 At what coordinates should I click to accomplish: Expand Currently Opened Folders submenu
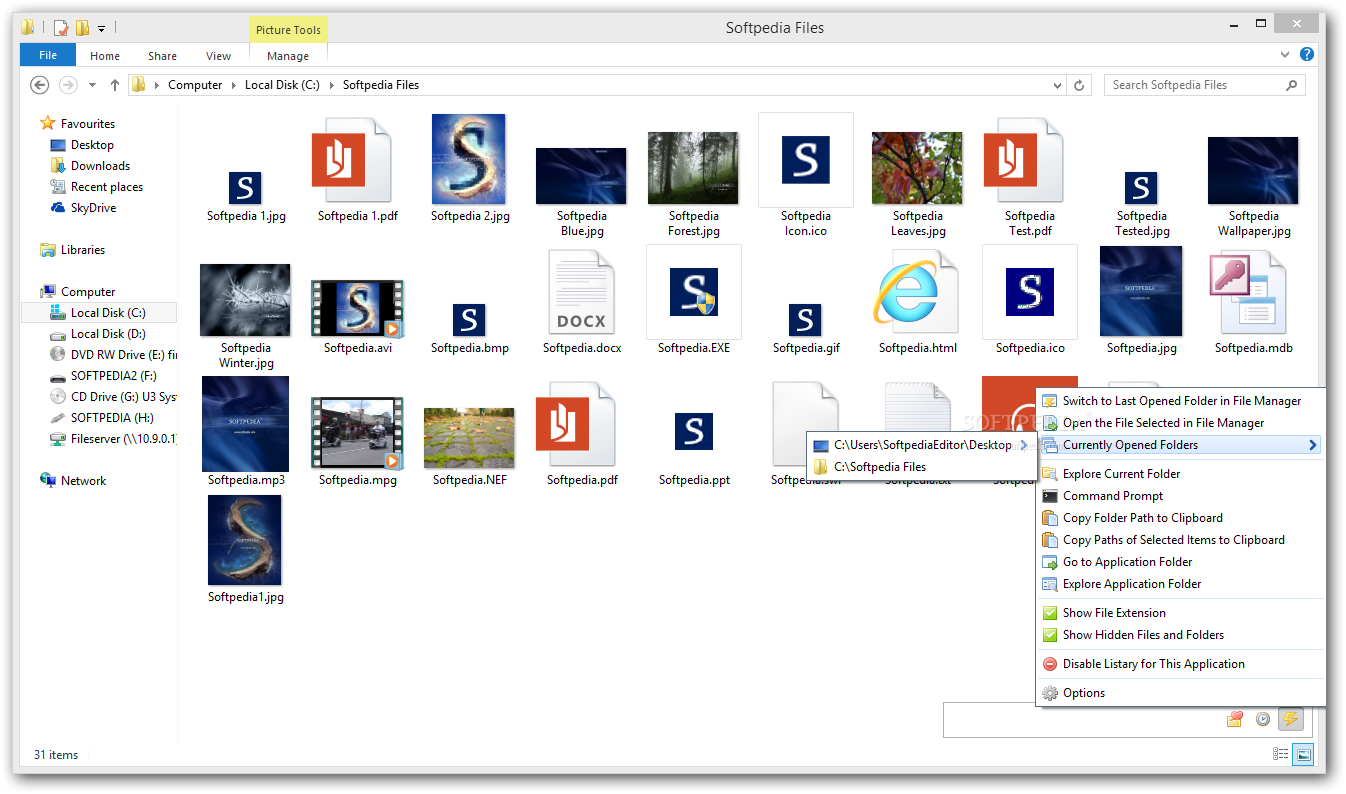(1180, 445)
